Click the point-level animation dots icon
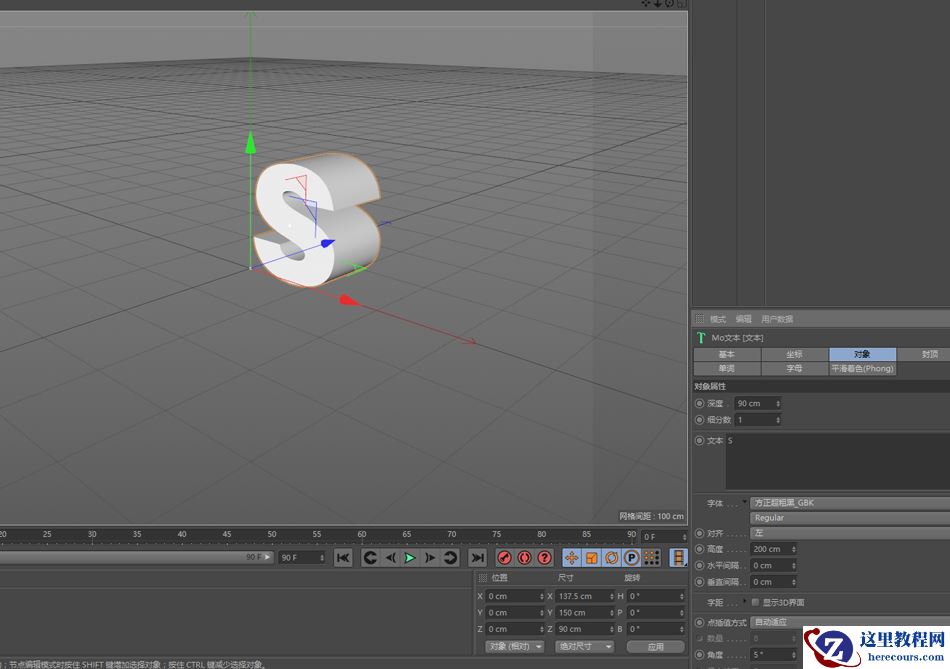Viewport: 950px width, 669px height. coord(650,558)
